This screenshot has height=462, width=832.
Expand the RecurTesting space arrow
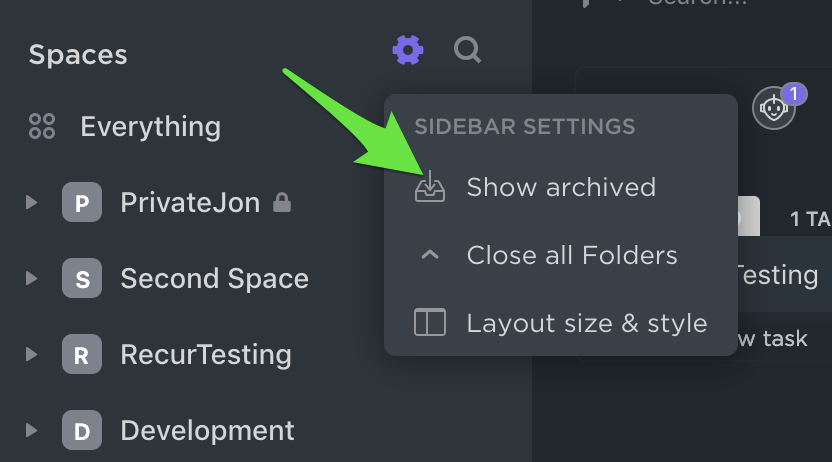pos(31,354)
